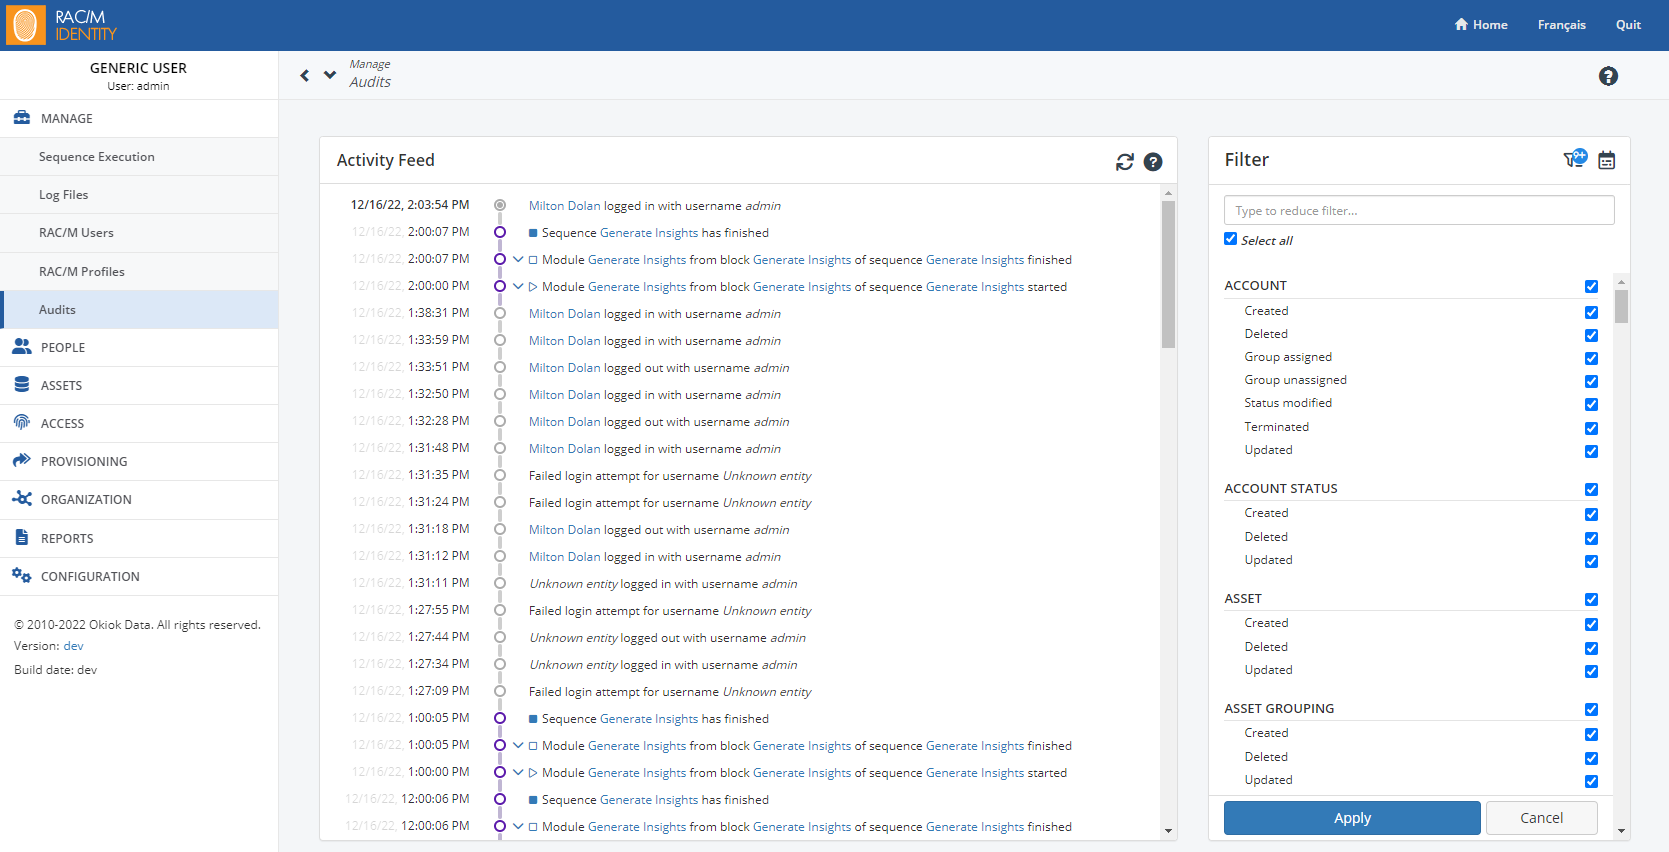Open Milton Dolan link in first feed entry
Viewport: 1669px width, 852px height.
tap(564, 206)
